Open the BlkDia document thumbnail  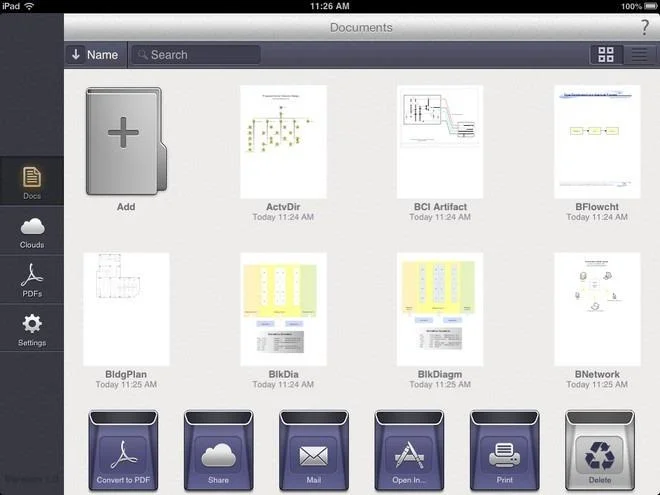coord(283,309)
